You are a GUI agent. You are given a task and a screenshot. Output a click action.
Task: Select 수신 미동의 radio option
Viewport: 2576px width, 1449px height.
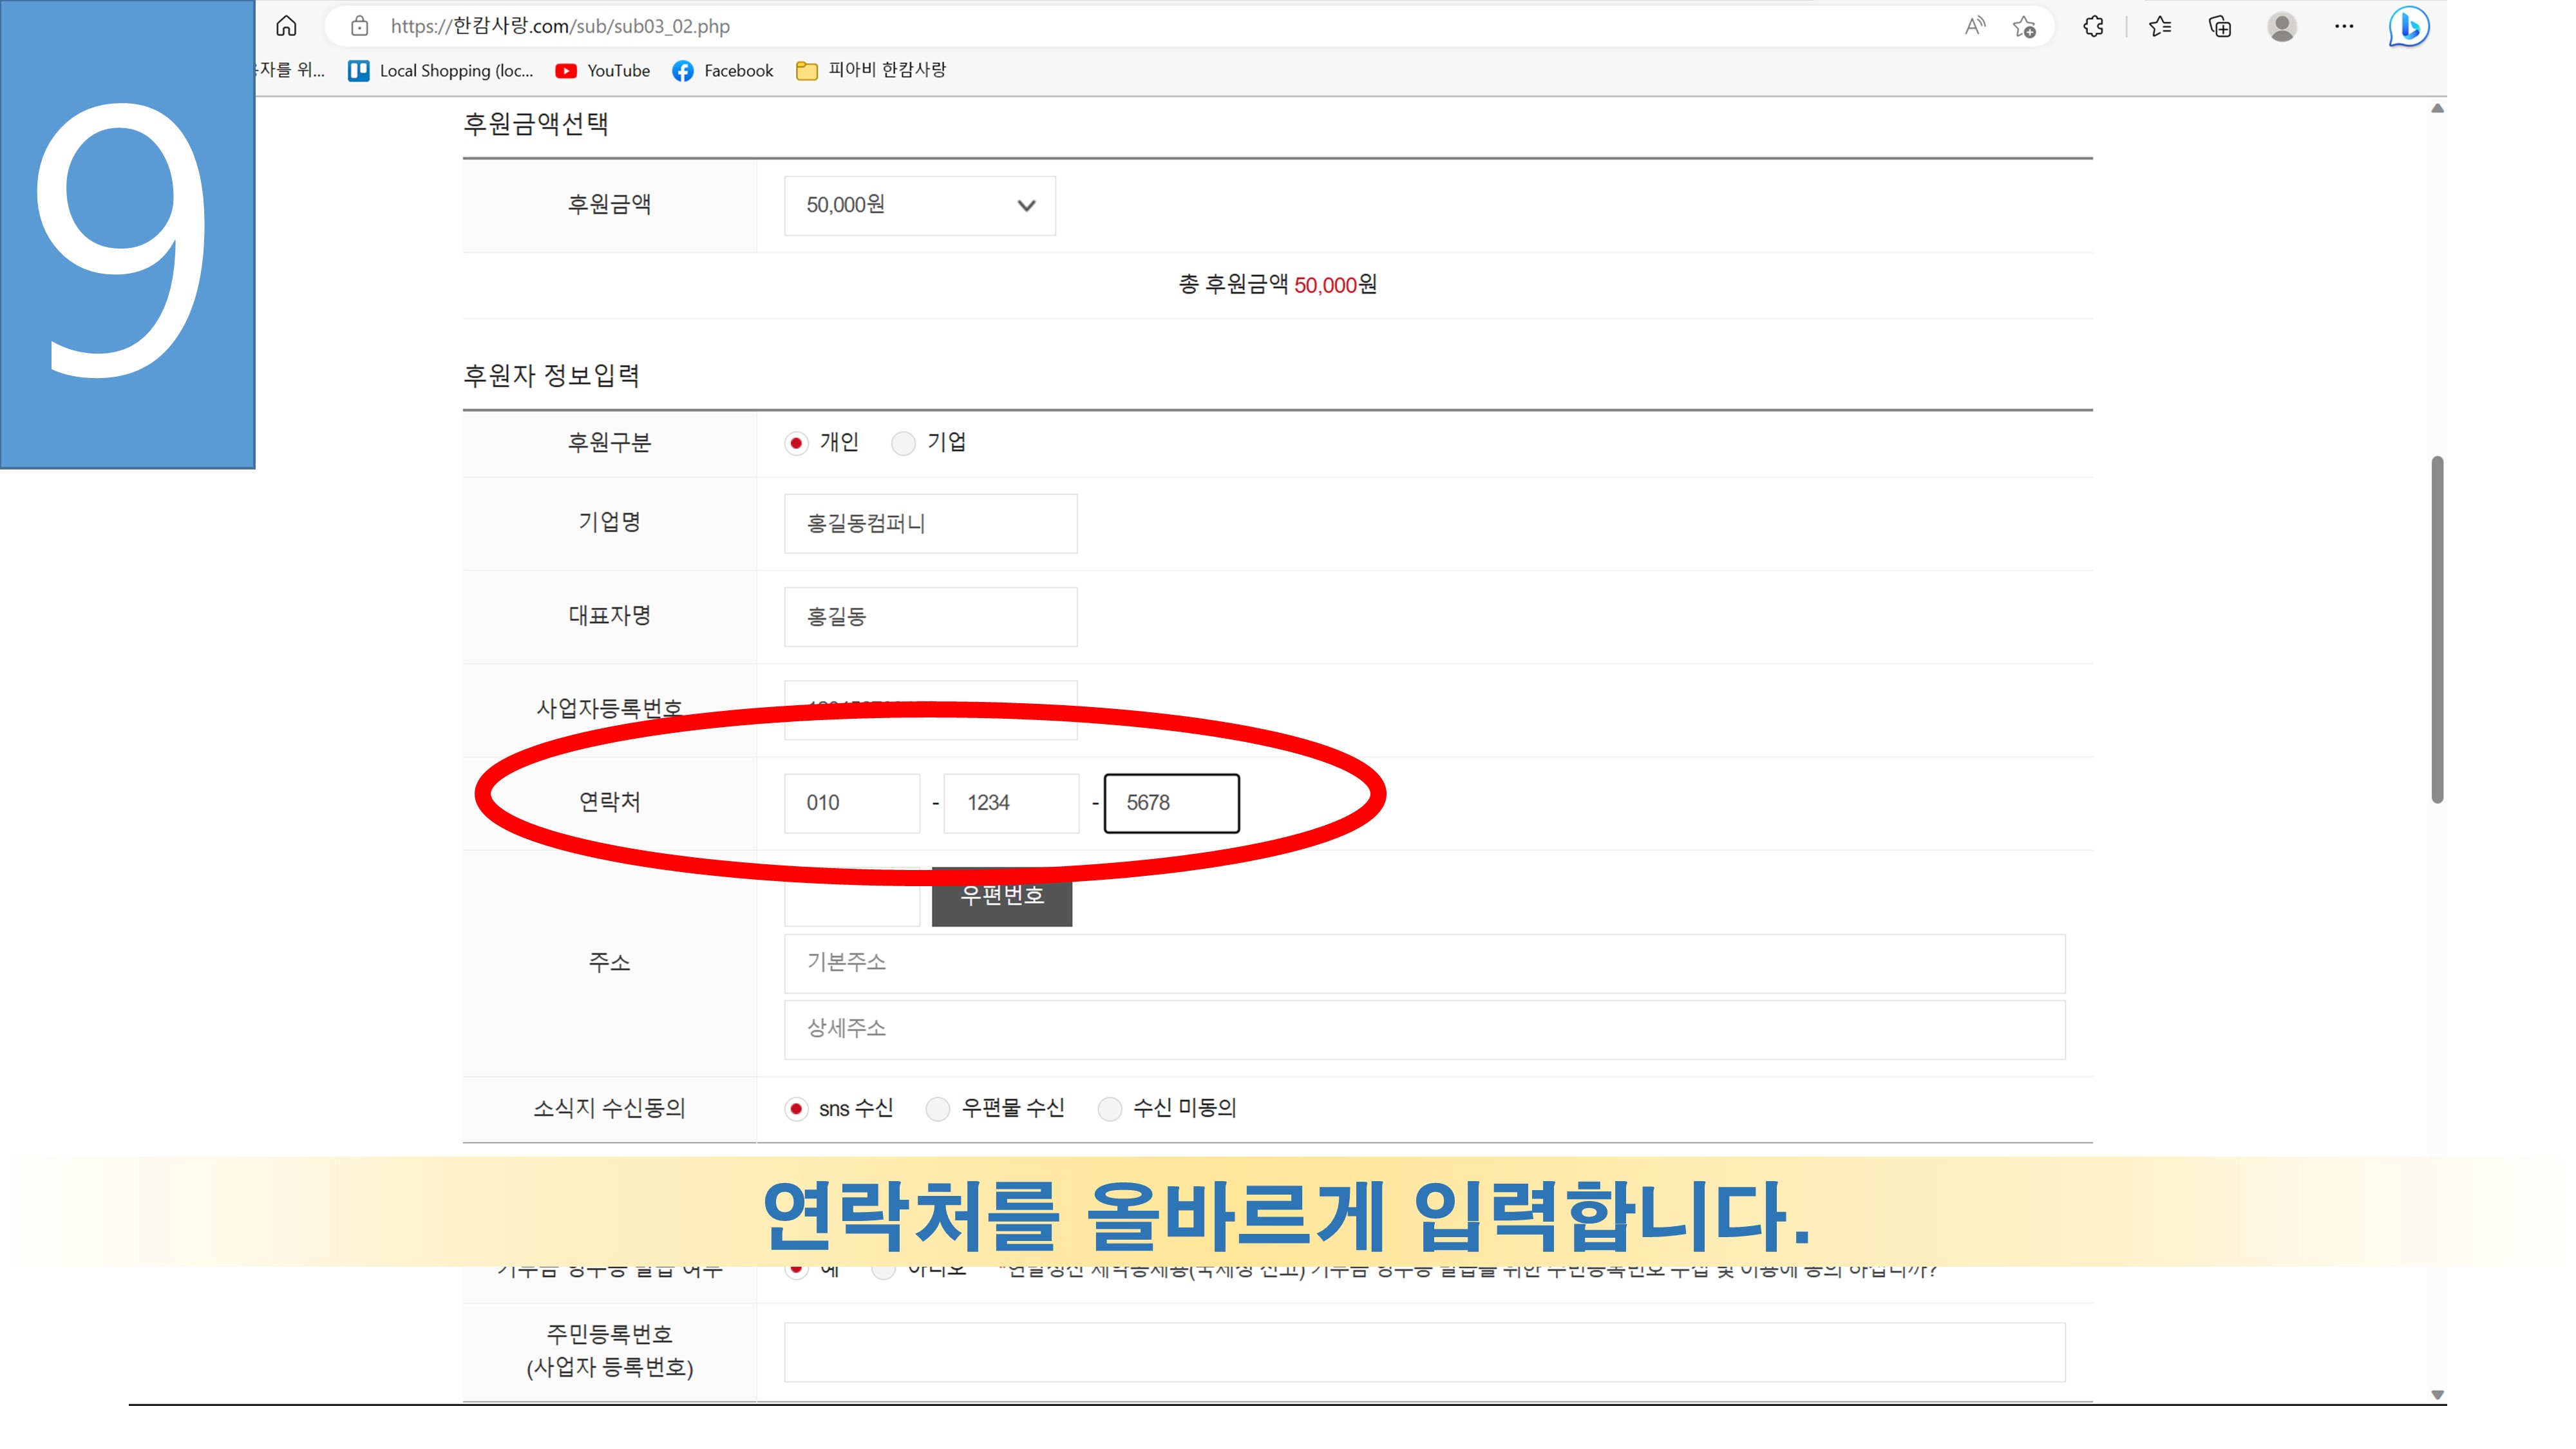pos(1109,1108)
